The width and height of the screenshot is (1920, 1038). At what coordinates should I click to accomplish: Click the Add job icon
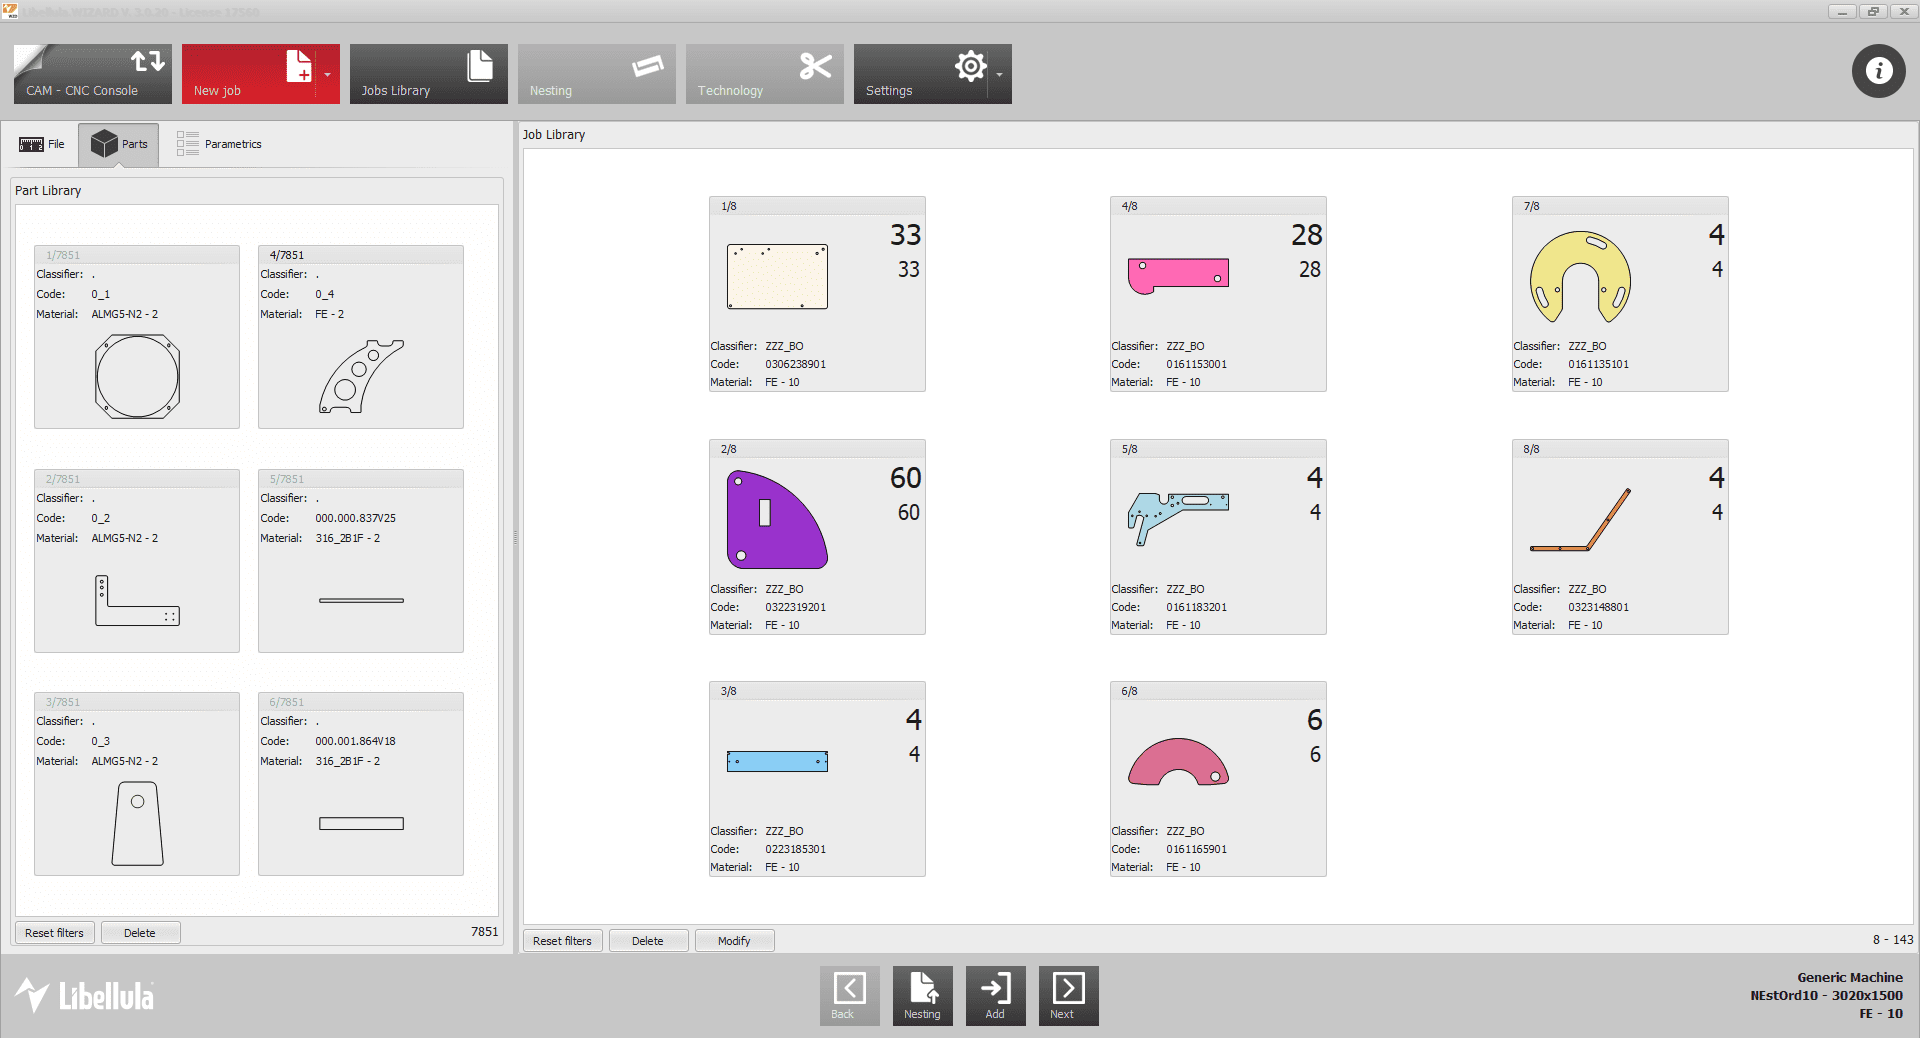[x=995, y=995]
